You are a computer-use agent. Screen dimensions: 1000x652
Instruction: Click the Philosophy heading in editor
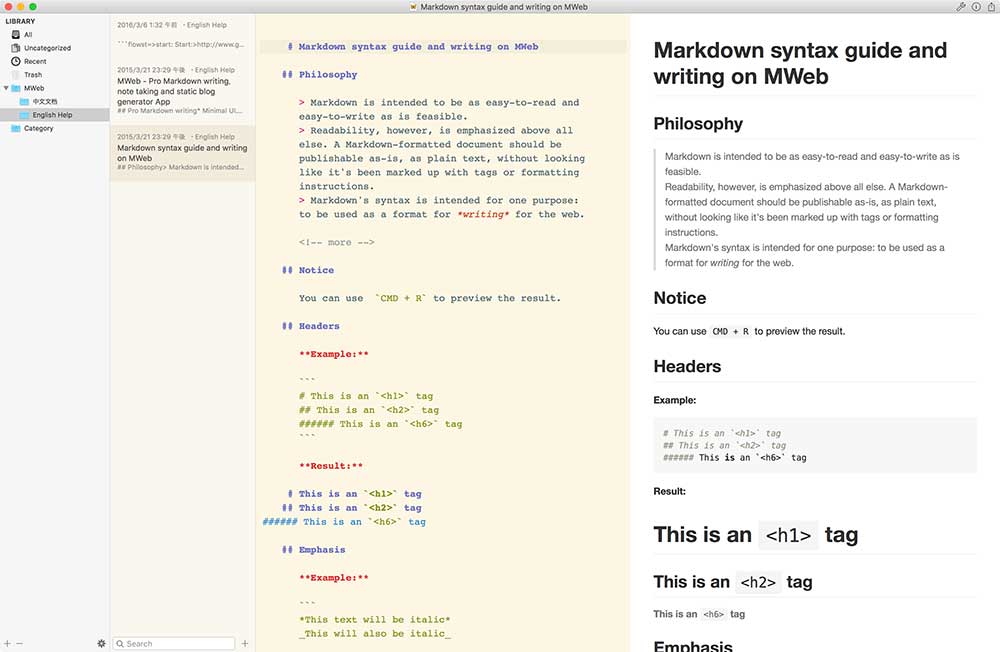coord(327,75)
